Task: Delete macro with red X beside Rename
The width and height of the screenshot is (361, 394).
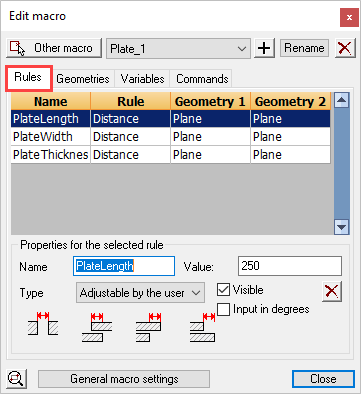Action: click(345, 48)
